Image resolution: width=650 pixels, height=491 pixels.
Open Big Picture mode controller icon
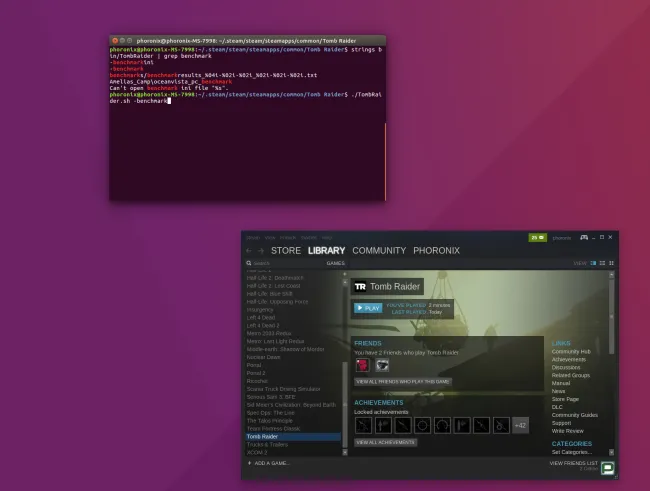584,238
